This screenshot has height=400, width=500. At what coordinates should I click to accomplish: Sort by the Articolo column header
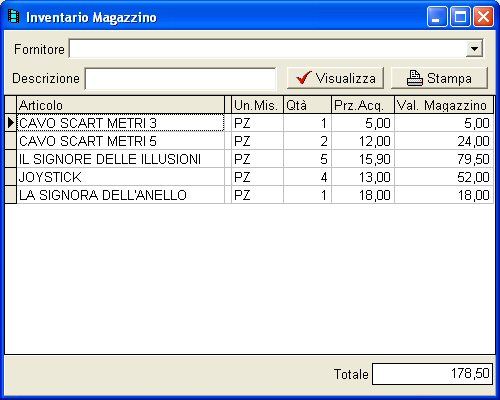click(121, 105)
